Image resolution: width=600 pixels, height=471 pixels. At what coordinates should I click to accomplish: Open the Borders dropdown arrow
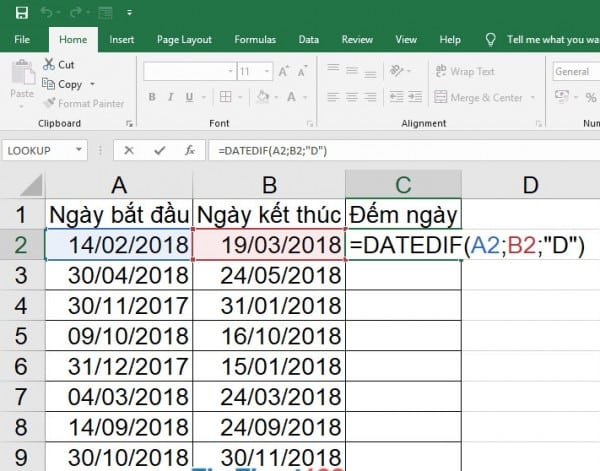click(x=240, y=97)
